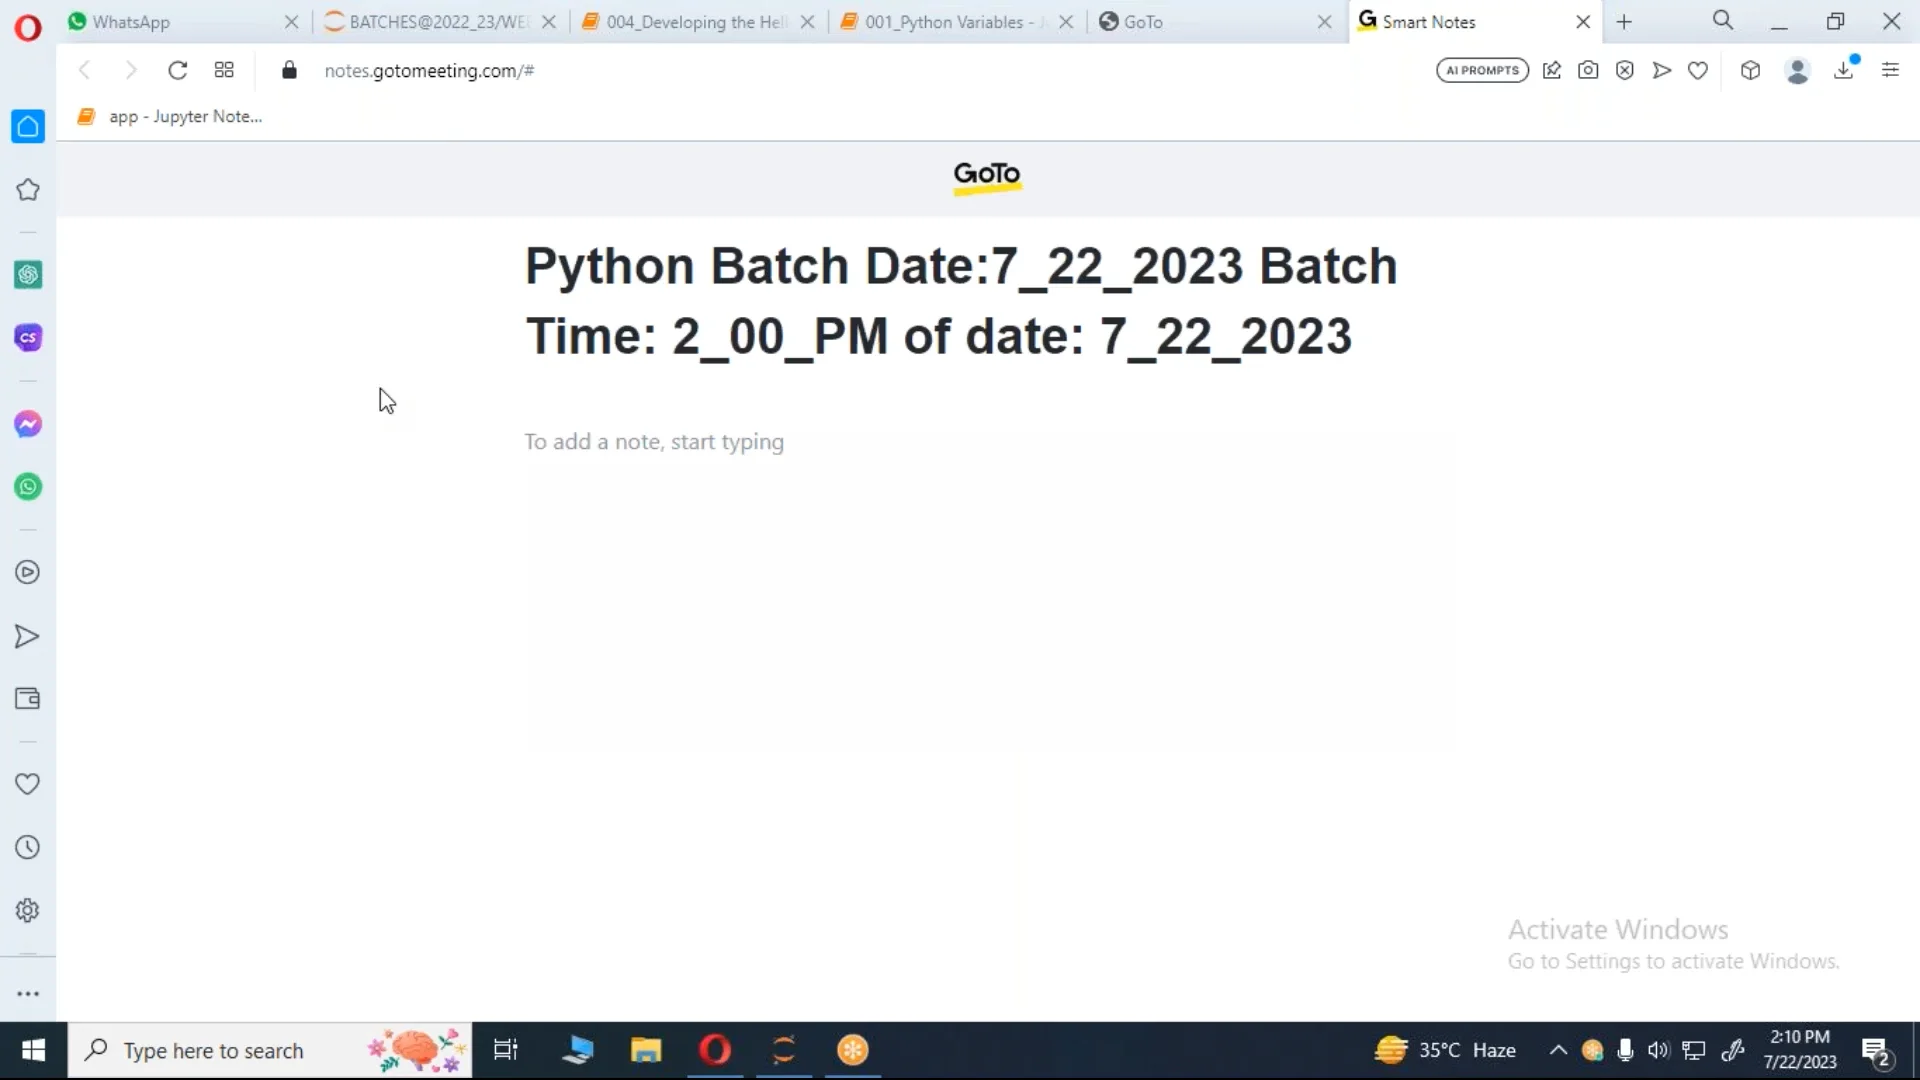
Task: Toggle heart to save current page
Action: click(1699, 70)
